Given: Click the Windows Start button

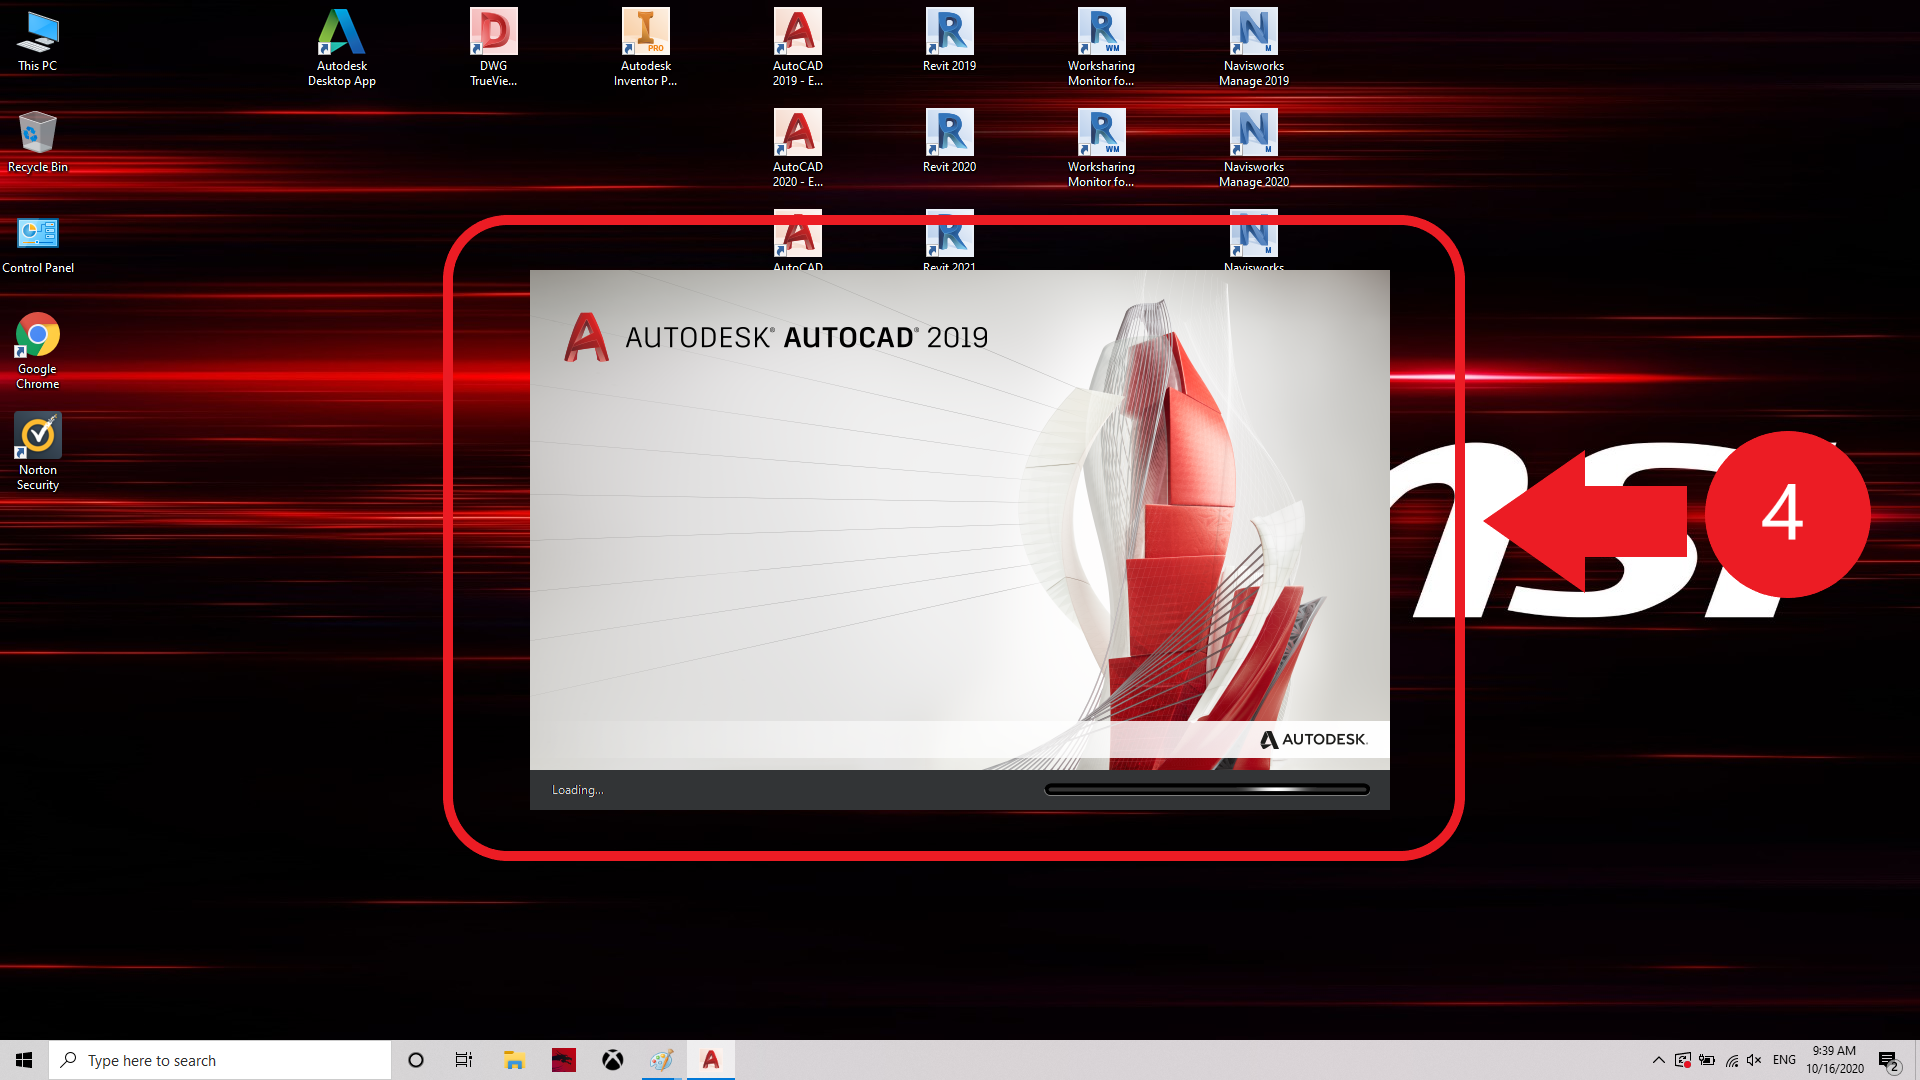Looking at the screenshot, I should (x=24, y=1060).
